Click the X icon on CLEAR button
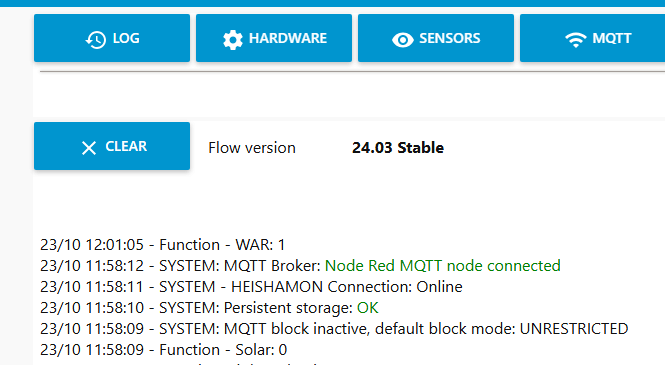Viewport: 665px width, 365px height. coord(89,148)
